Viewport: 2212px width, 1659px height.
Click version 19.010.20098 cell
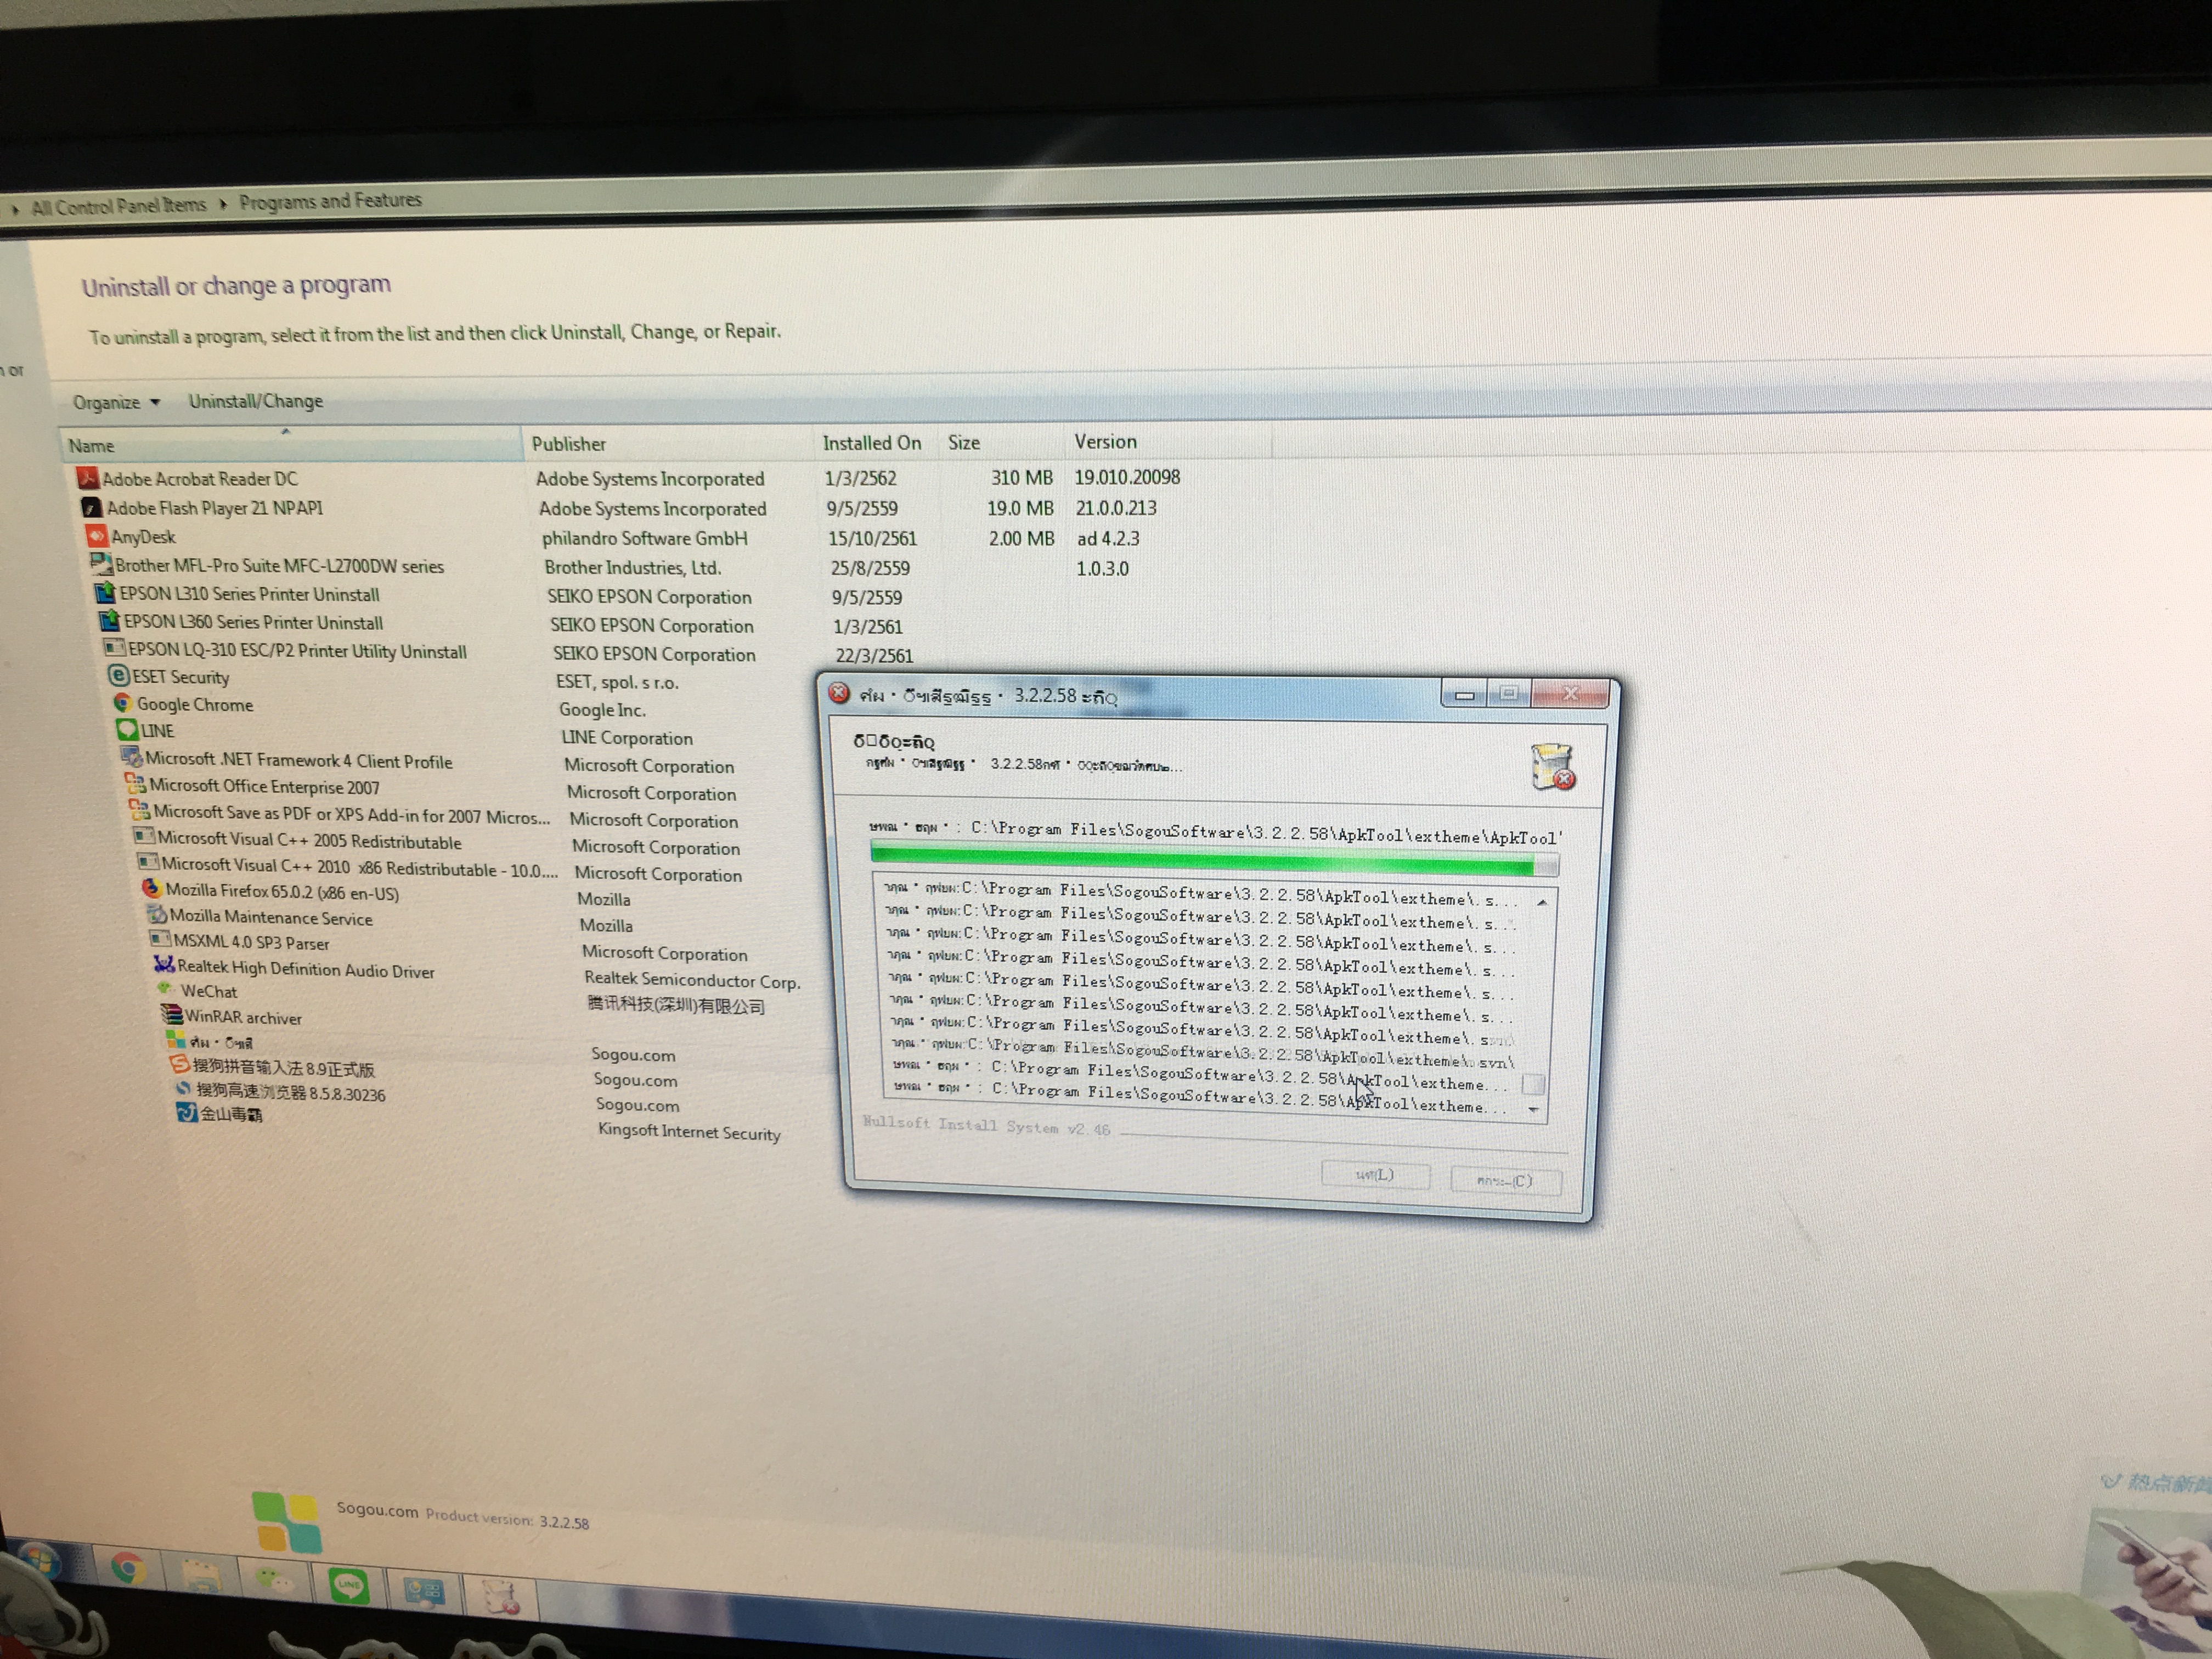pyautogui.click(x=1127, y=477)
